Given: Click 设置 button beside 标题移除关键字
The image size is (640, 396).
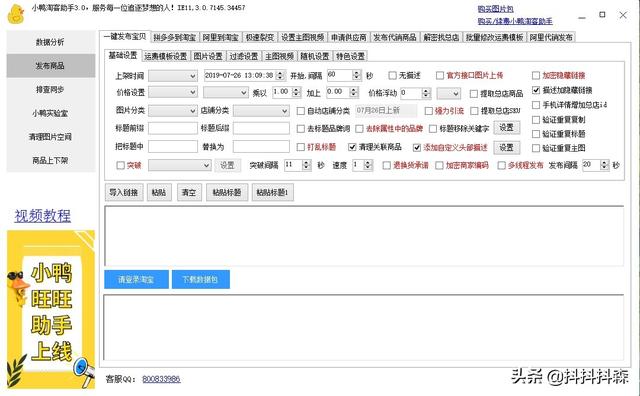Looking at the screenshot, I should click(x=507, y=128).
